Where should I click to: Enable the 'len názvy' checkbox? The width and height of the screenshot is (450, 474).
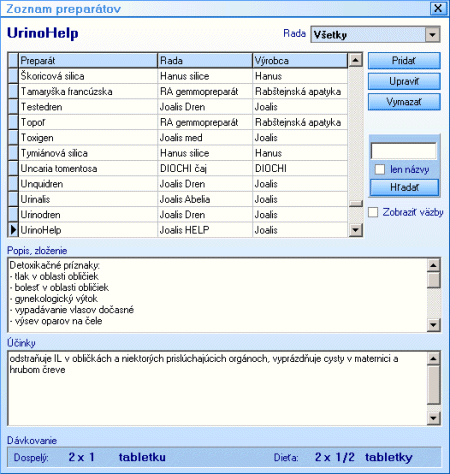pyautogui.click(x=380, y=169)
